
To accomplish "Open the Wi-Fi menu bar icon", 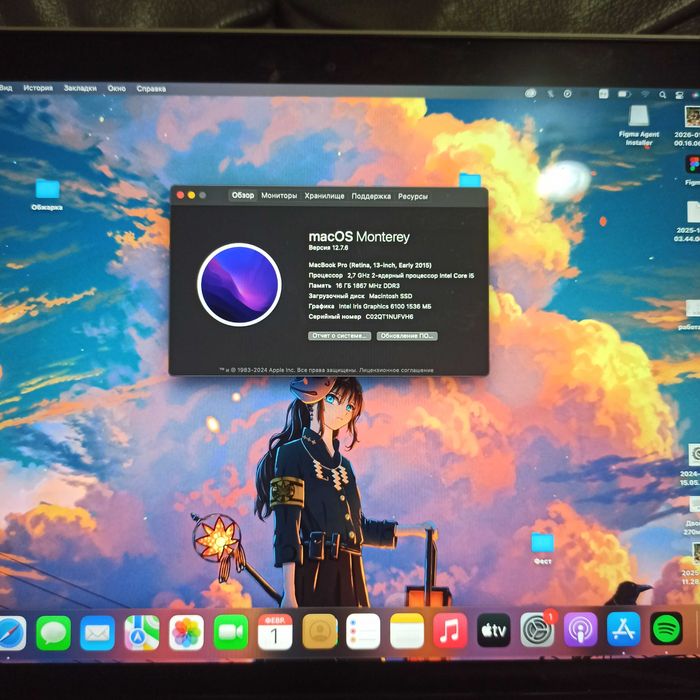I will (x=645, y=94).
